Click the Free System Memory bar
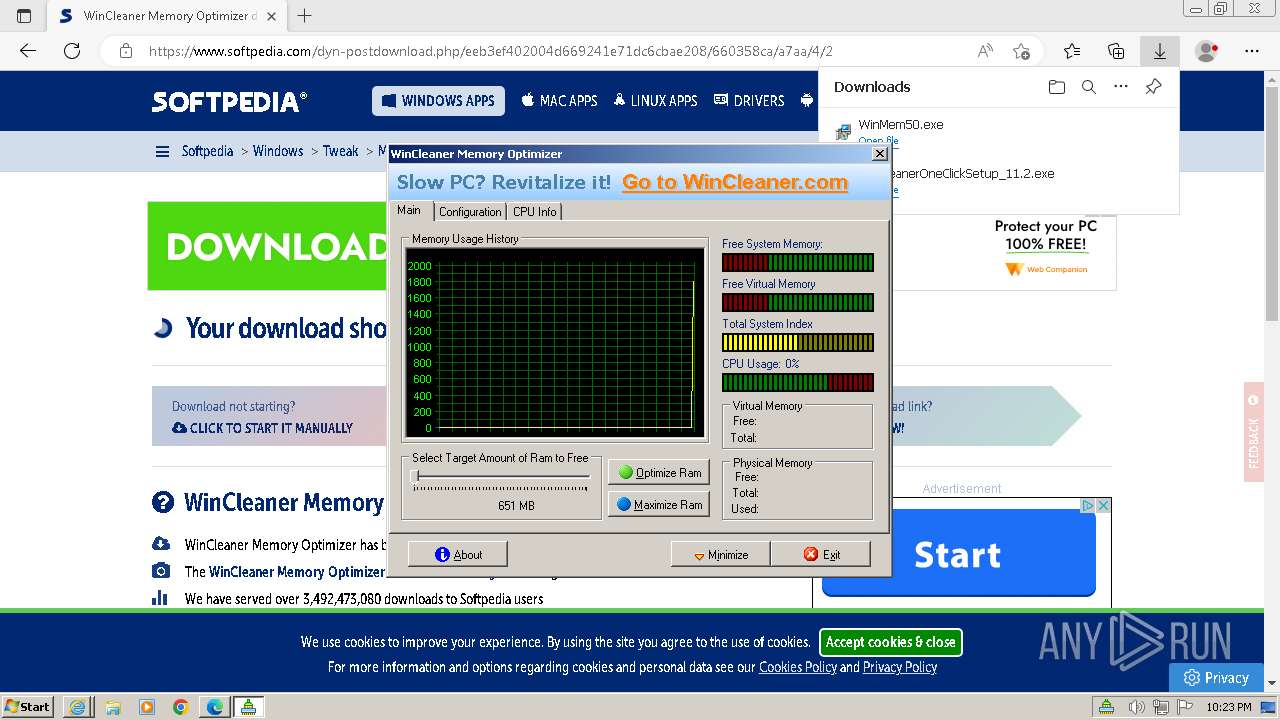Image resolution: width=1280 pixels, height=720 pixels. (x=798, y=263)
